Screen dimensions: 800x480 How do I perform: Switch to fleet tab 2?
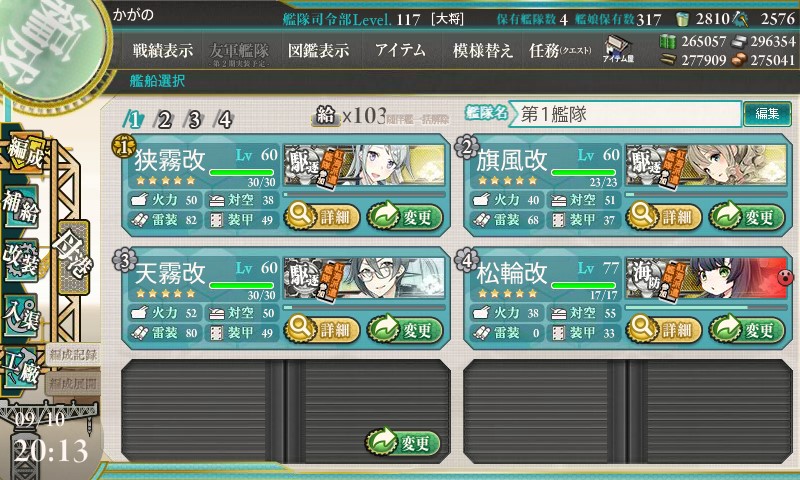click(164, 120)
